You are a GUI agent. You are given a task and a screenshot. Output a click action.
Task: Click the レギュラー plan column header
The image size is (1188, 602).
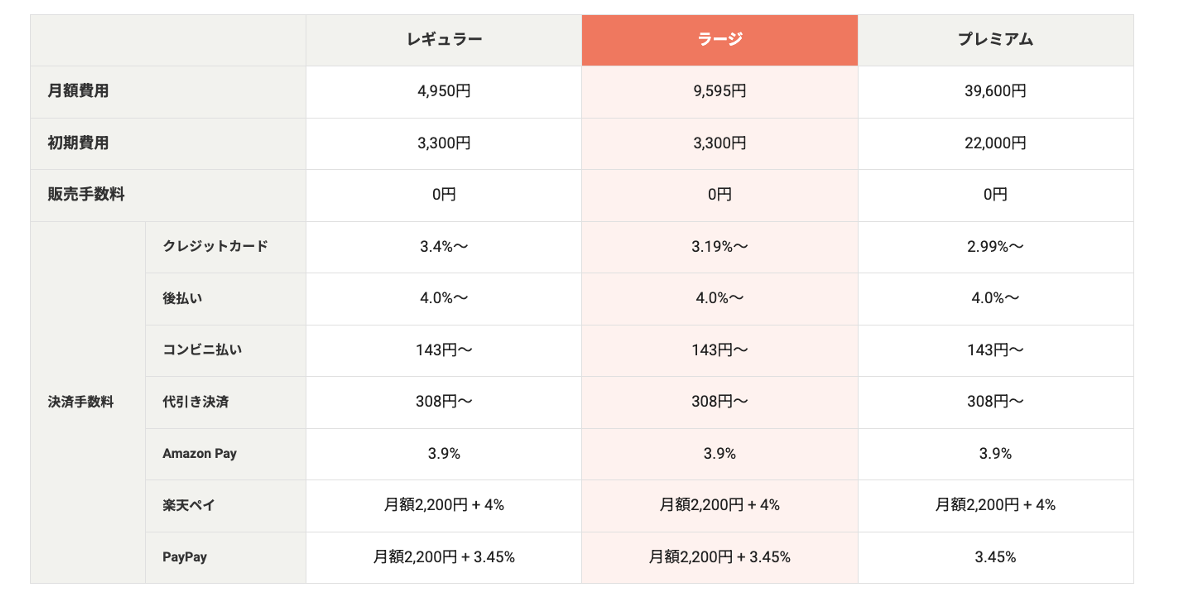click(444, 40)
